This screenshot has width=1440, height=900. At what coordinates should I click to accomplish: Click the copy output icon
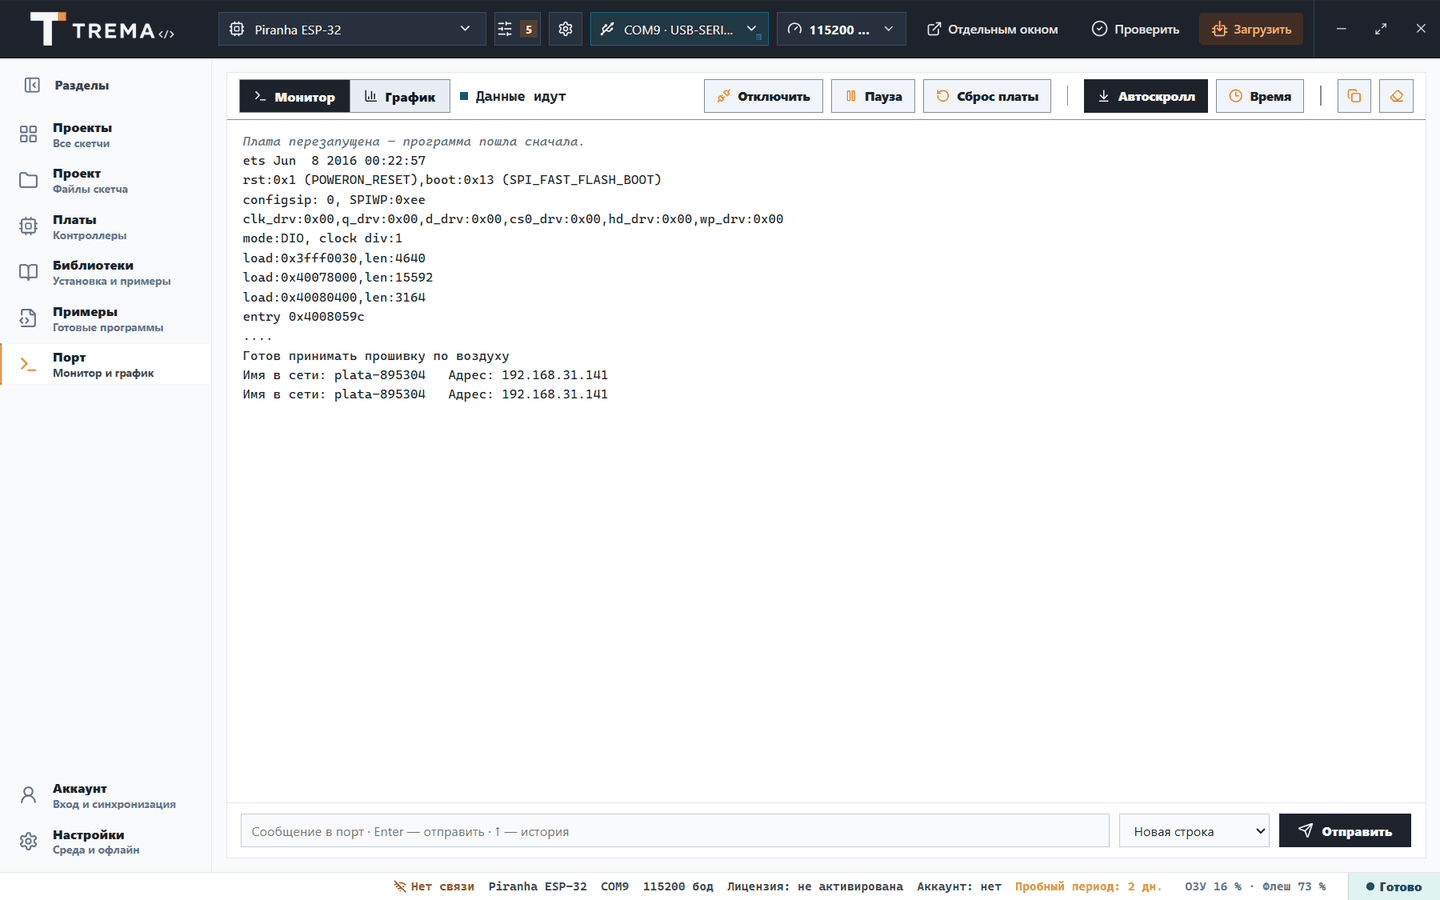[1354, 96]
